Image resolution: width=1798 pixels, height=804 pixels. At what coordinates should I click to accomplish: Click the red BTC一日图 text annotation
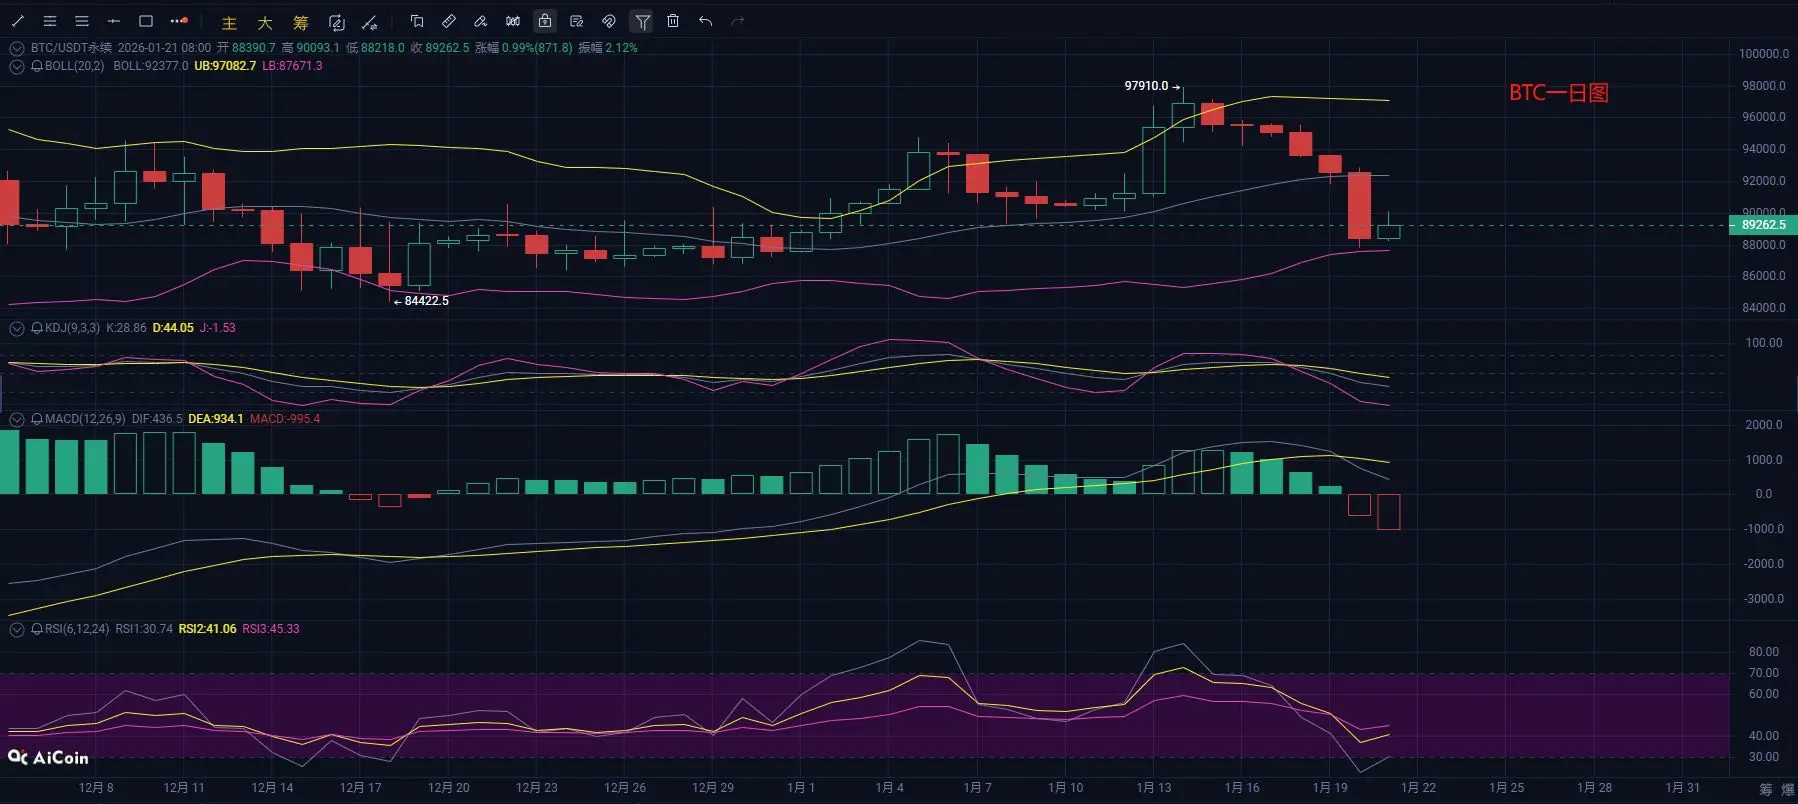(x=1559, y=93)
